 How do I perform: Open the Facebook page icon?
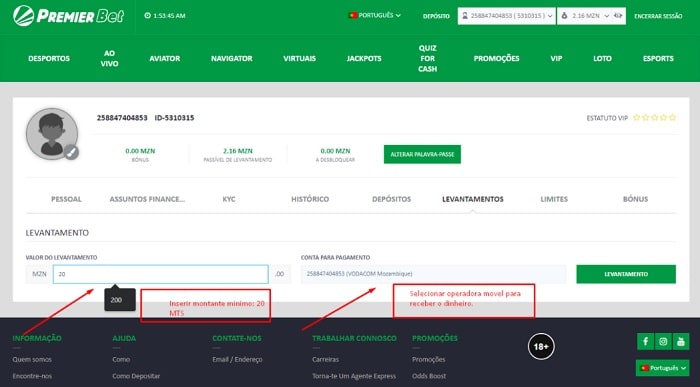tap(645, 341)
